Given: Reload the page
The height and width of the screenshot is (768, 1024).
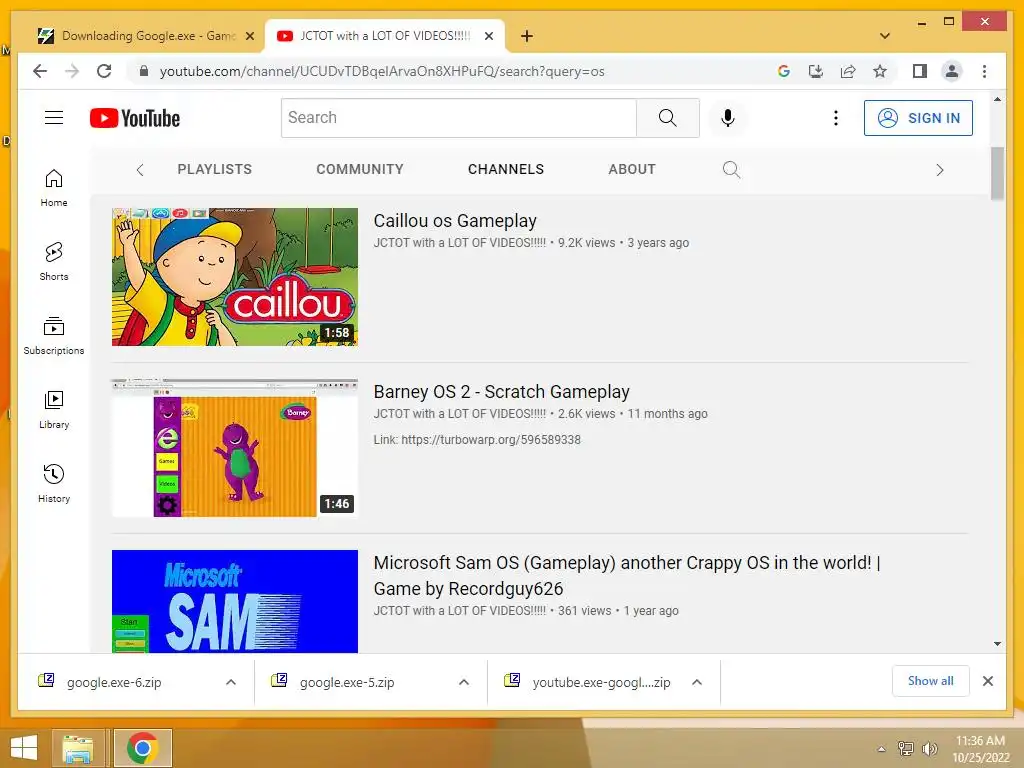Looking at the screenshot, I should [x=104, y=71].
